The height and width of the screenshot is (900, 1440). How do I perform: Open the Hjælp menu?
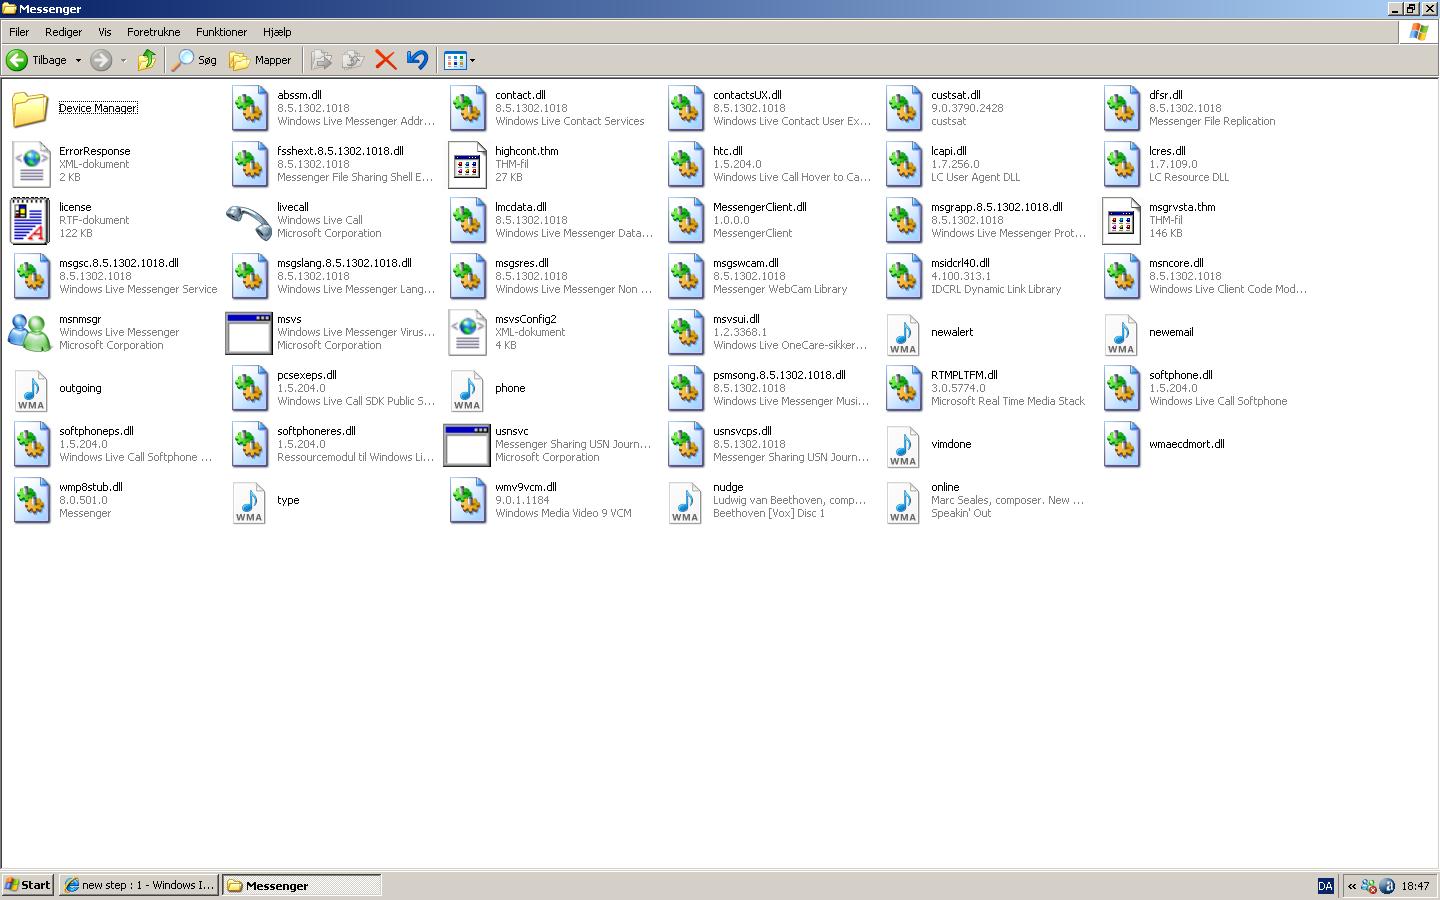[277, 32]
